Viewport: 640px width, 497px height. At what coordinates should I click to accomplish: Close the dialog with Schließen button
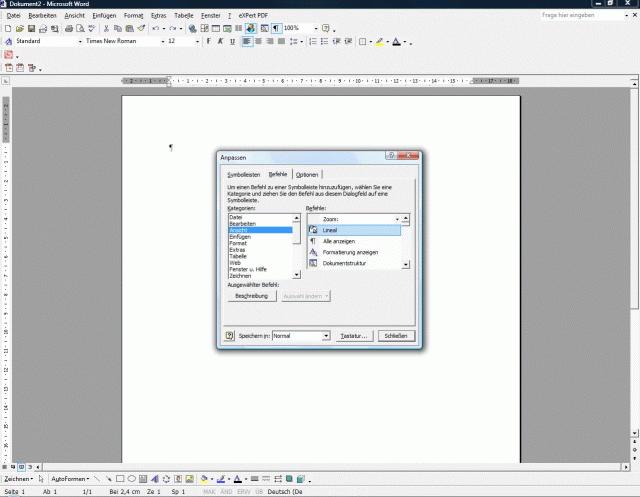pos(396,336)
